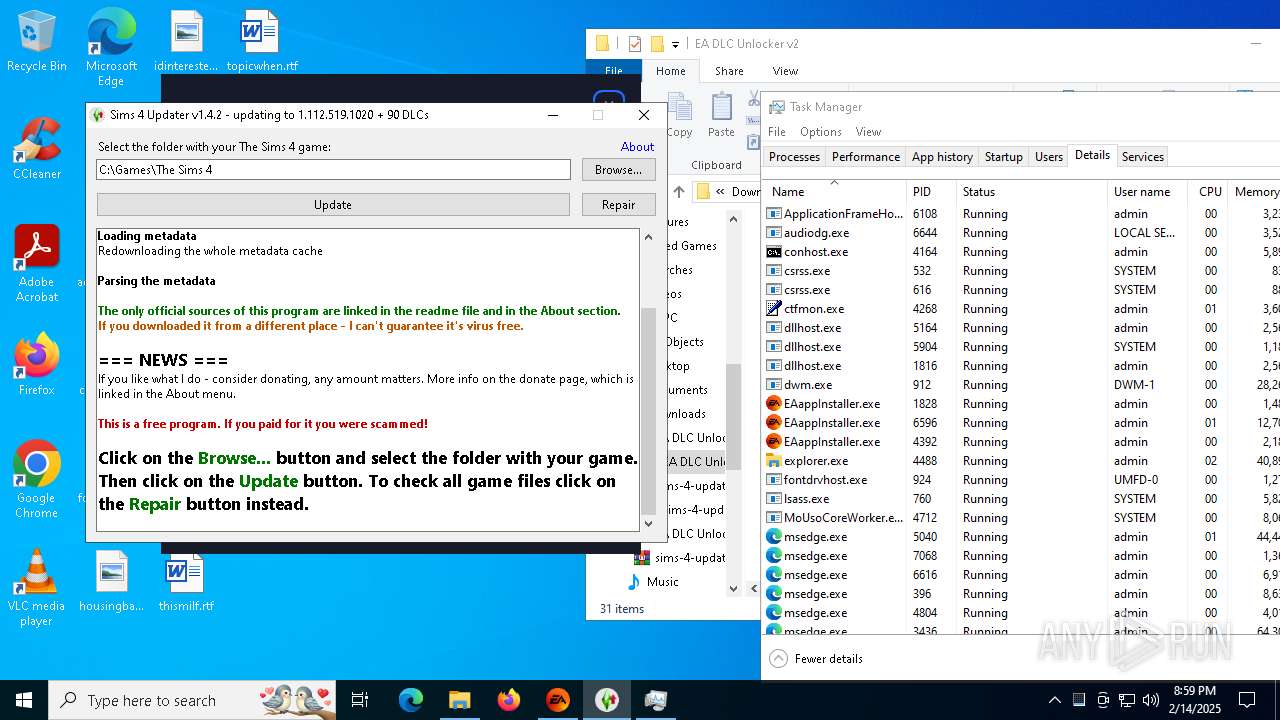Select EAappInstaller.exe with PID 1828
Viewport: 1280px width, 720px height.
click(1022, 404)
